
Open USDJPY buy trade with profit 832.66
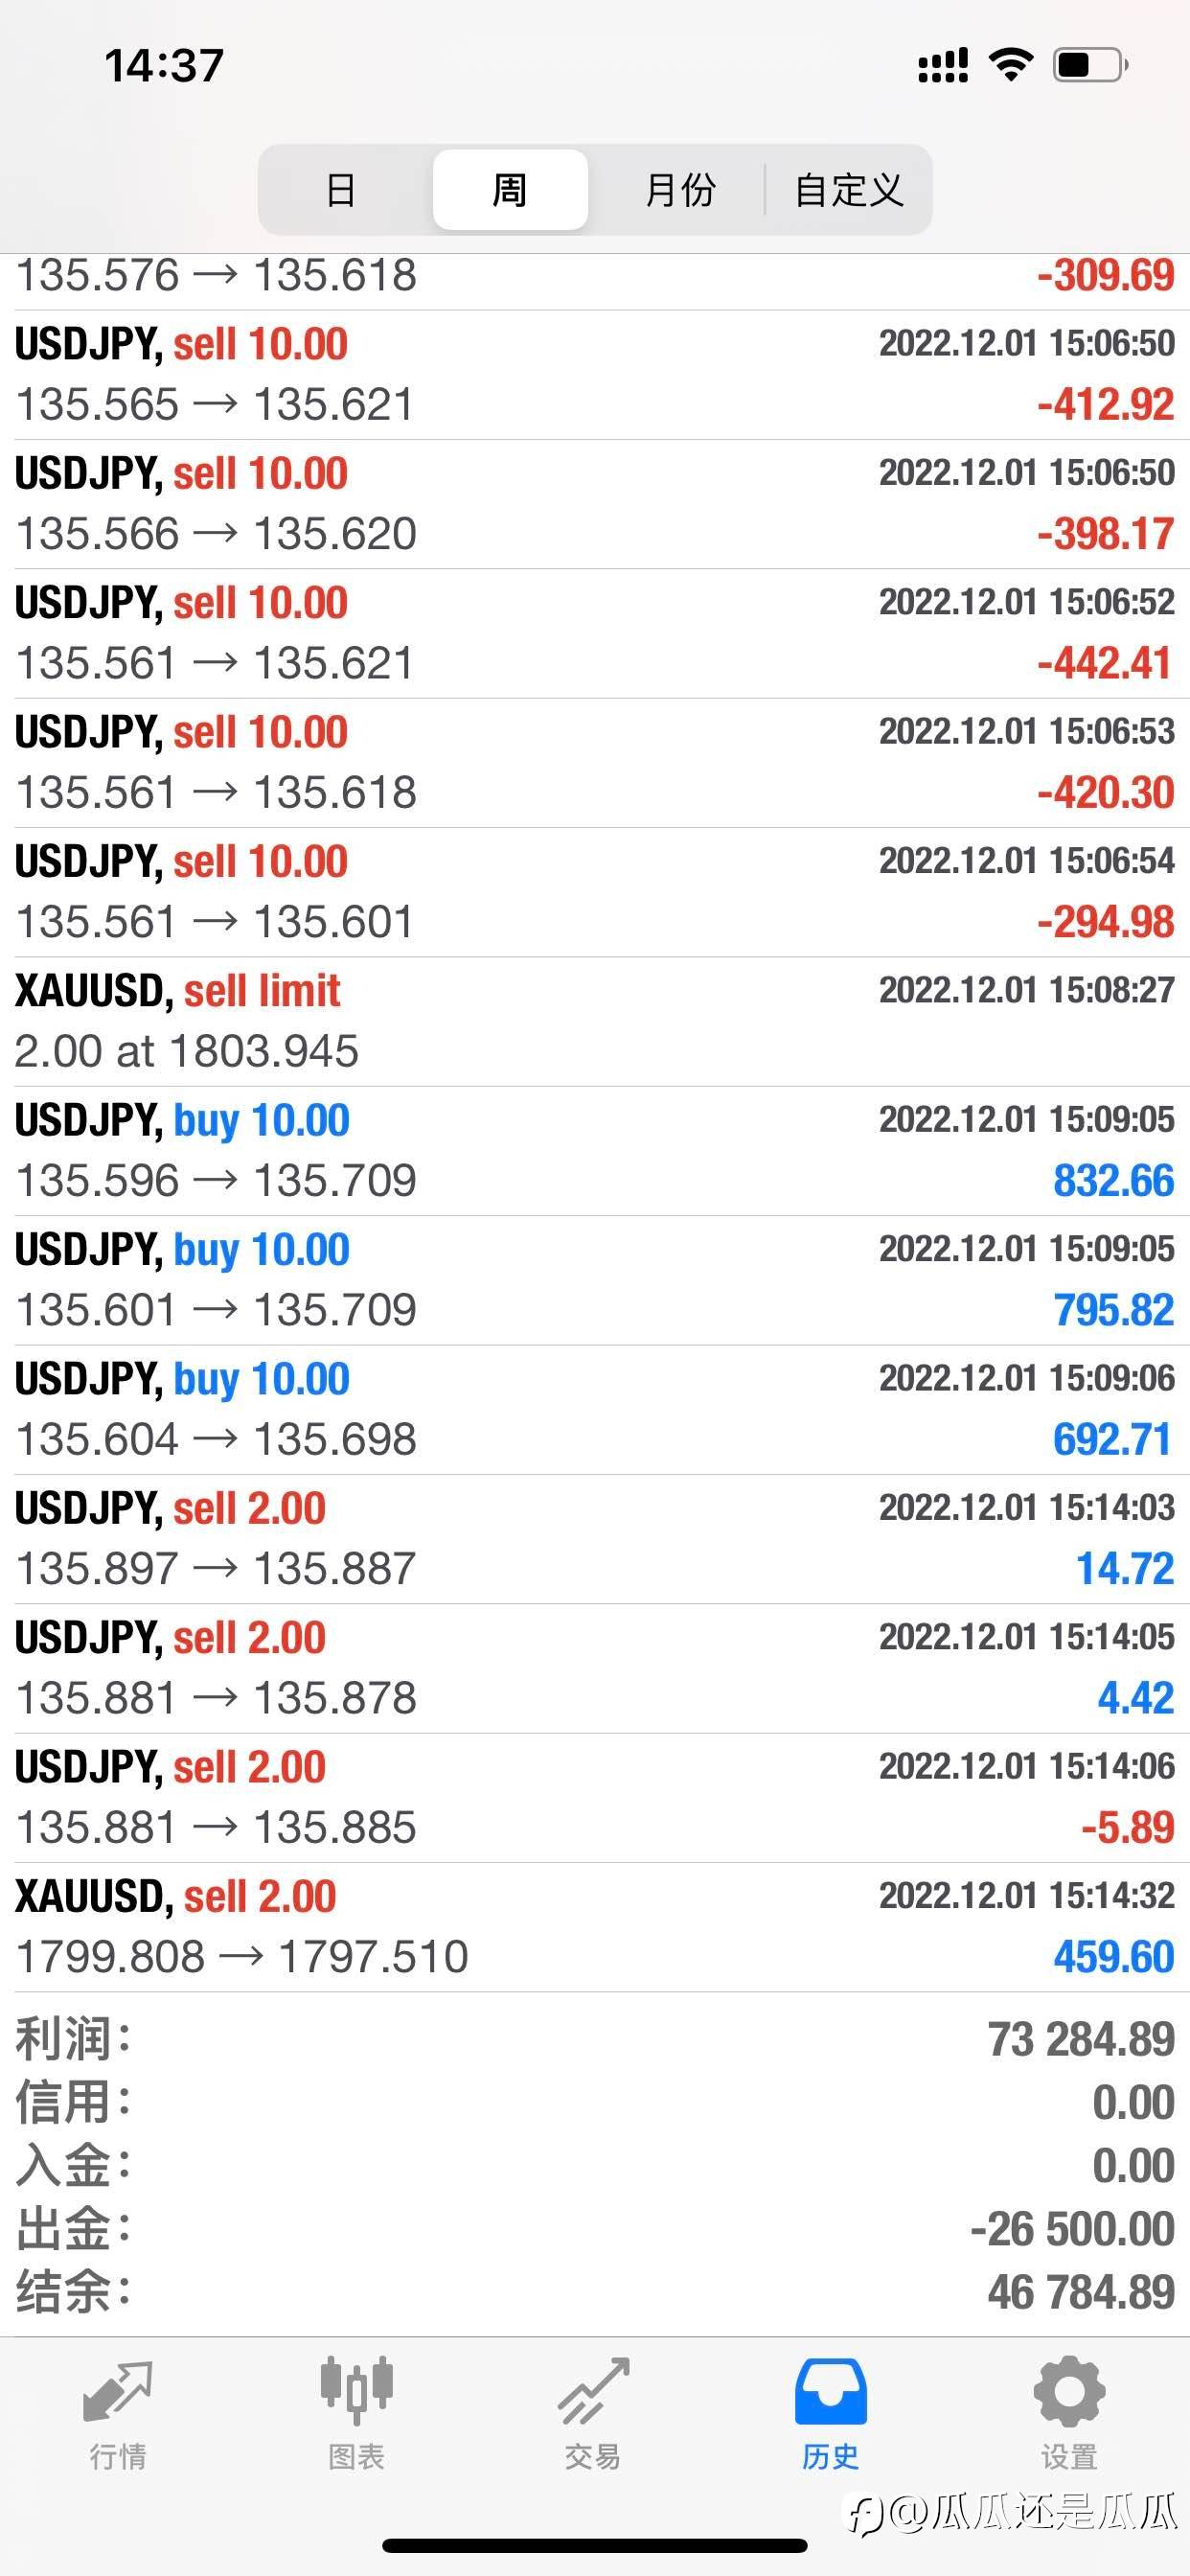pos(594,1150)
